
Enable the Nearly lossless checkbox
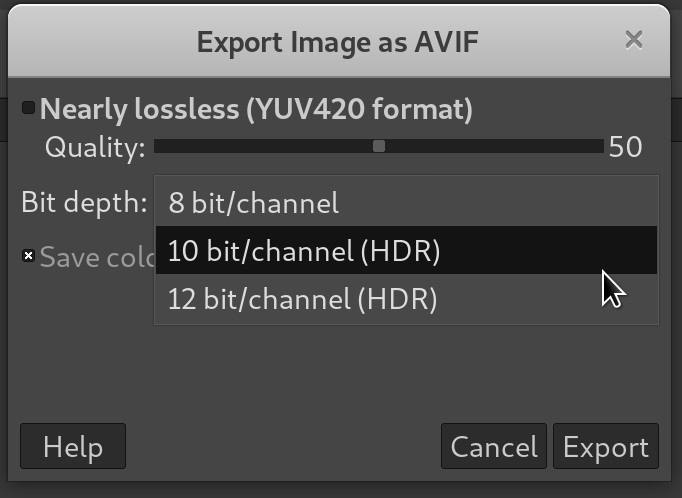tap(29, 108)
